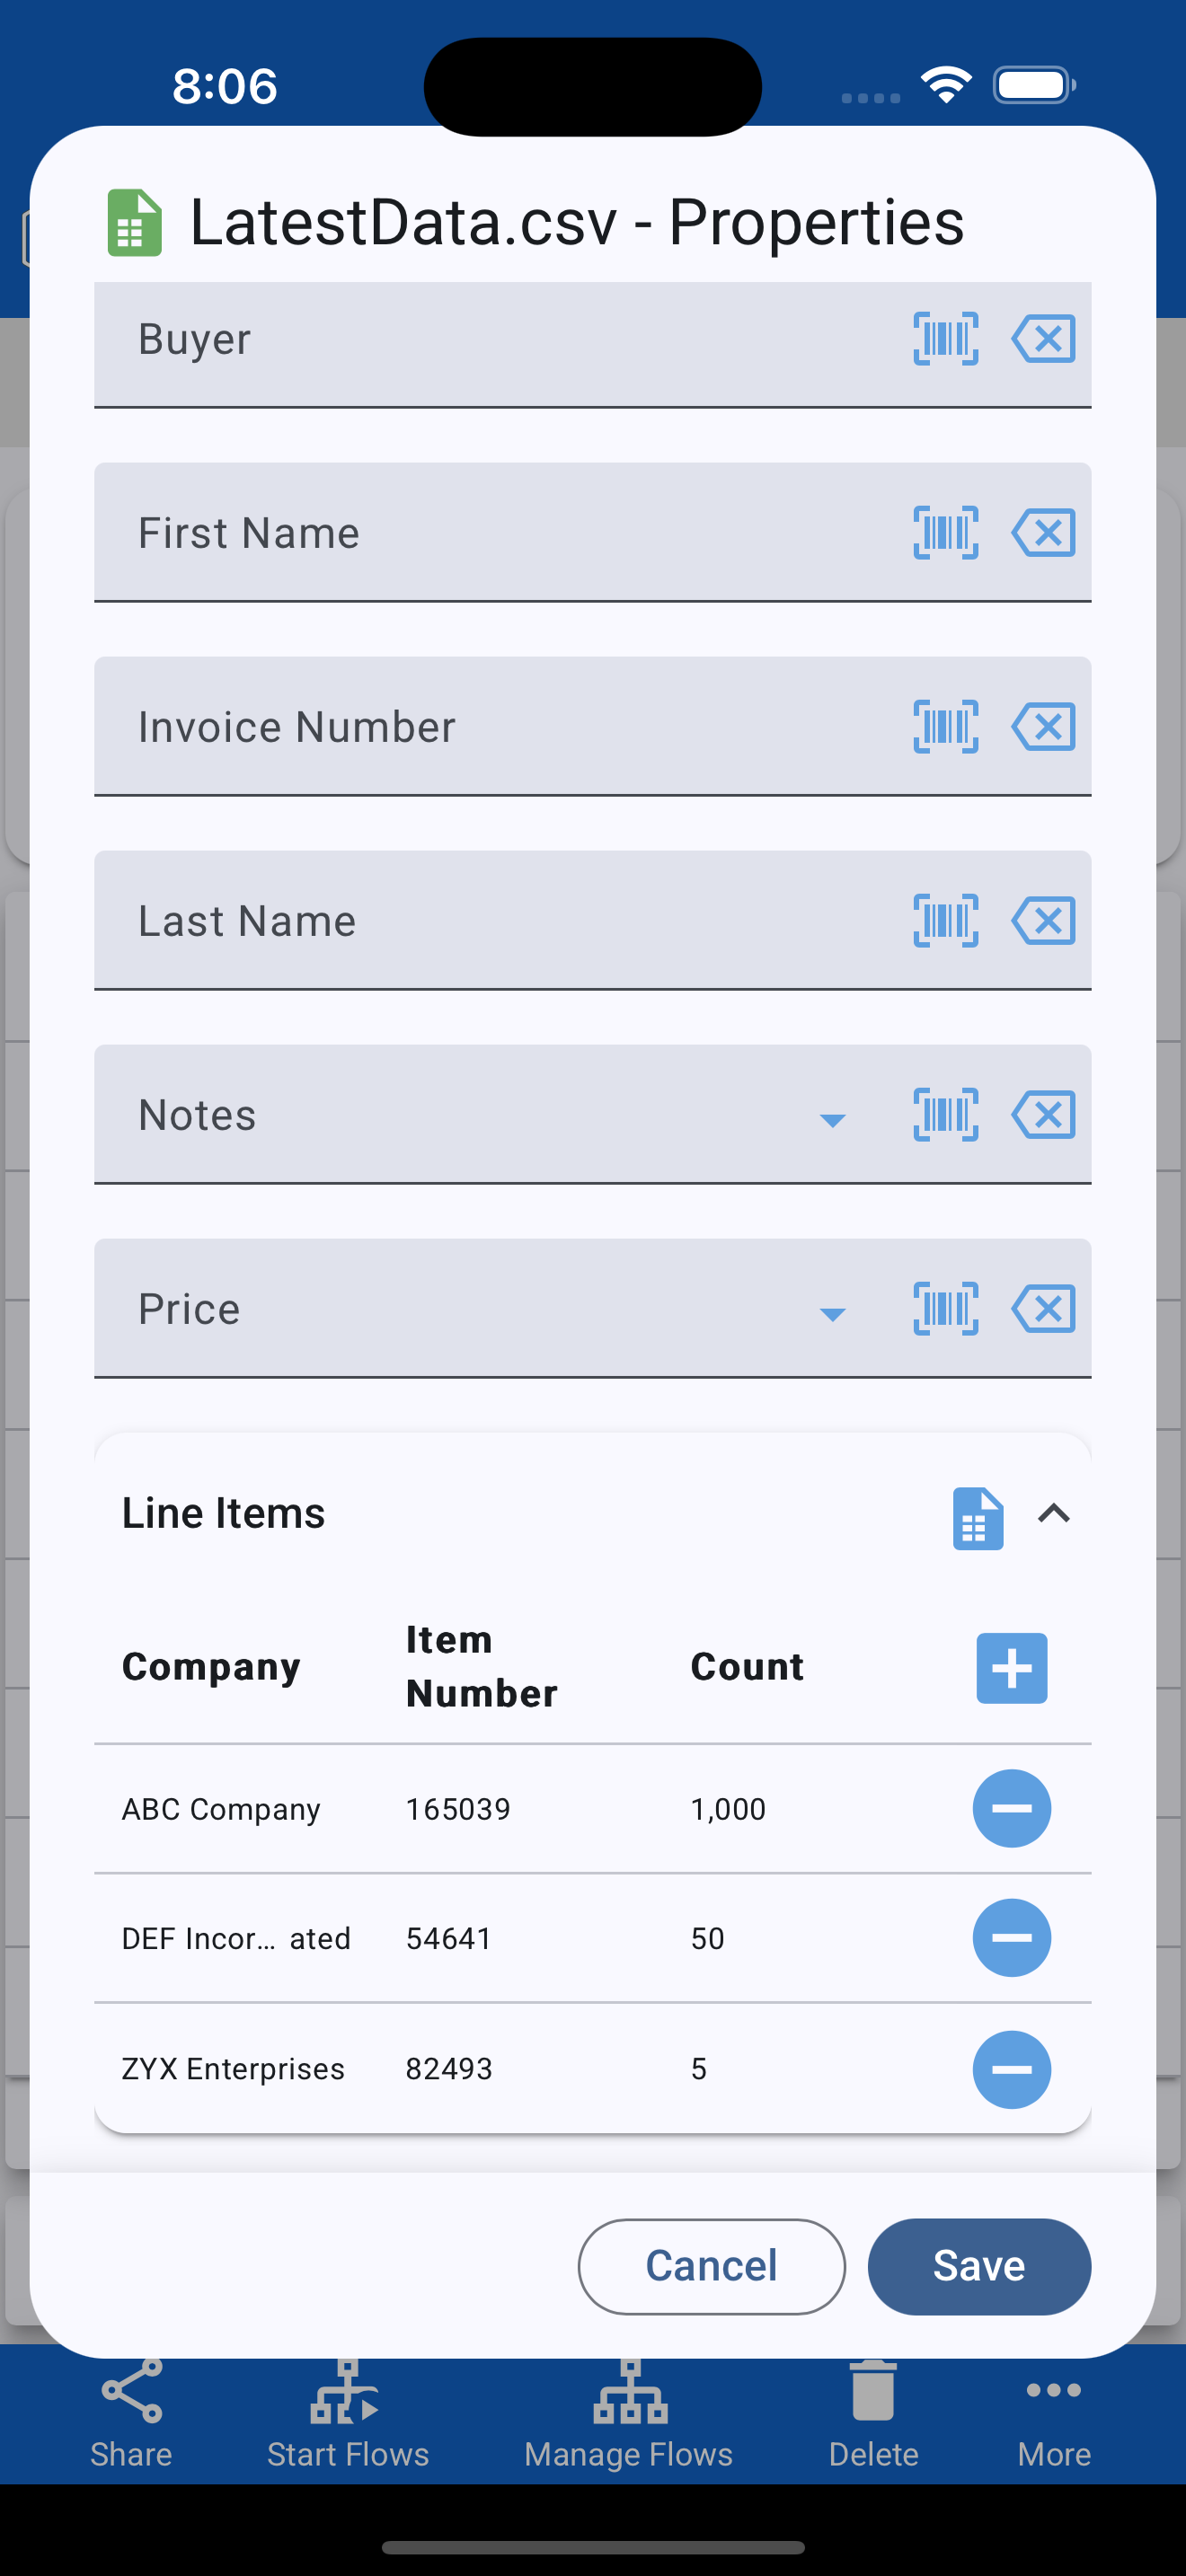Save the file properties
The height and width of the screenshot is (2576, 1186).
pyautogui.click(x=979, y=2266)
